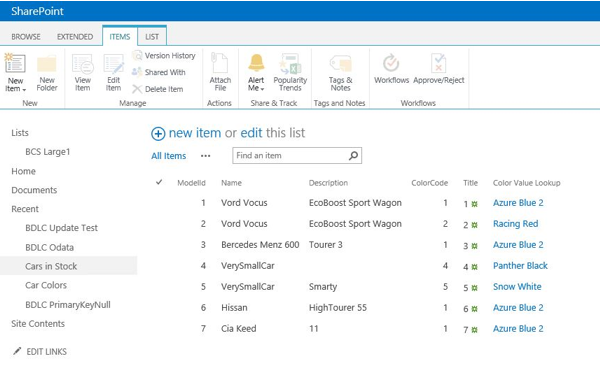
Task: Open the Panther Black lookup link
Action: [x=520, y=266]
